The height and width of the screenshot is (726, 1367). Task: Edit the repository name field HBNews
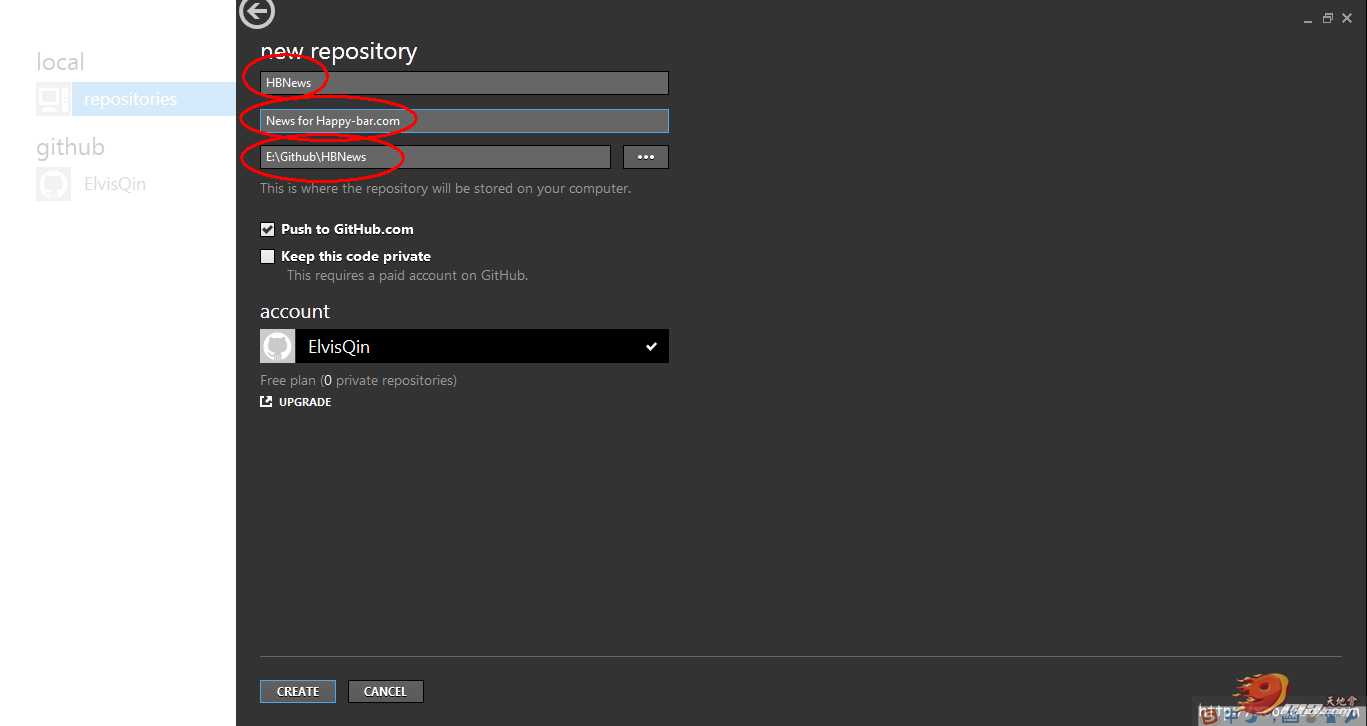click(464, 83)
